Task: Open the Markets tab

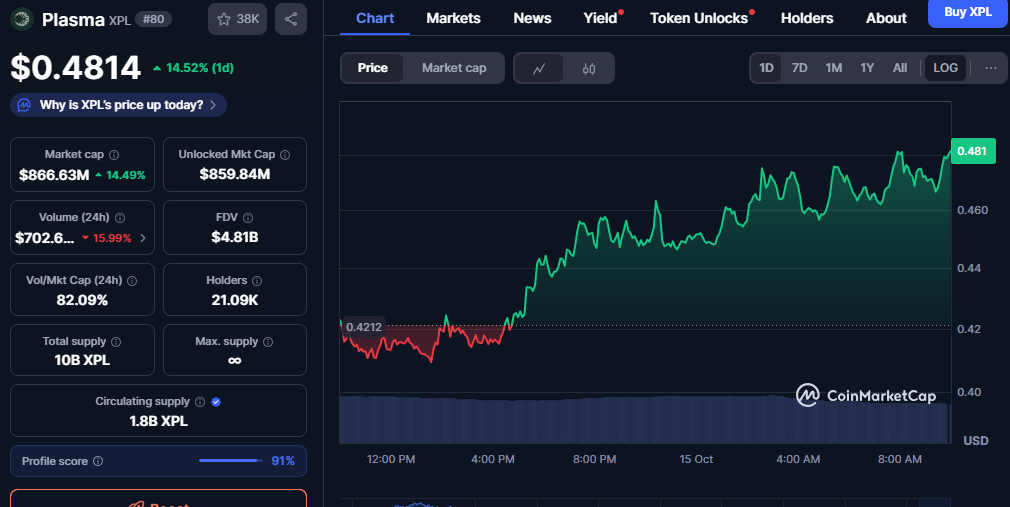Action: [x=453, y=18]
